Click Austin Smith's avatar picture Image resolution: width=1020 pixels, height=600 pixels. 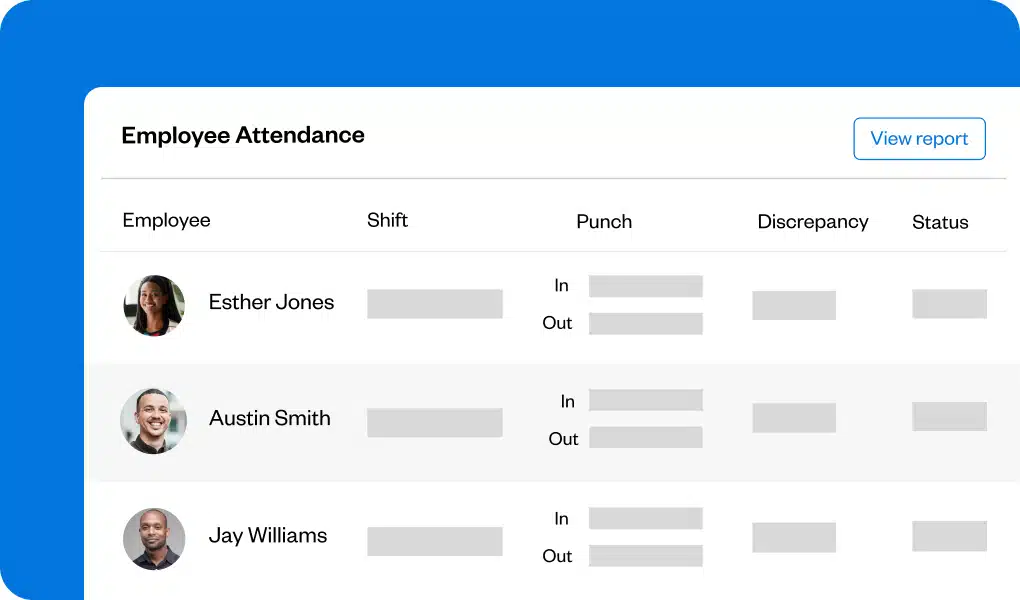[x=153, y=422]
